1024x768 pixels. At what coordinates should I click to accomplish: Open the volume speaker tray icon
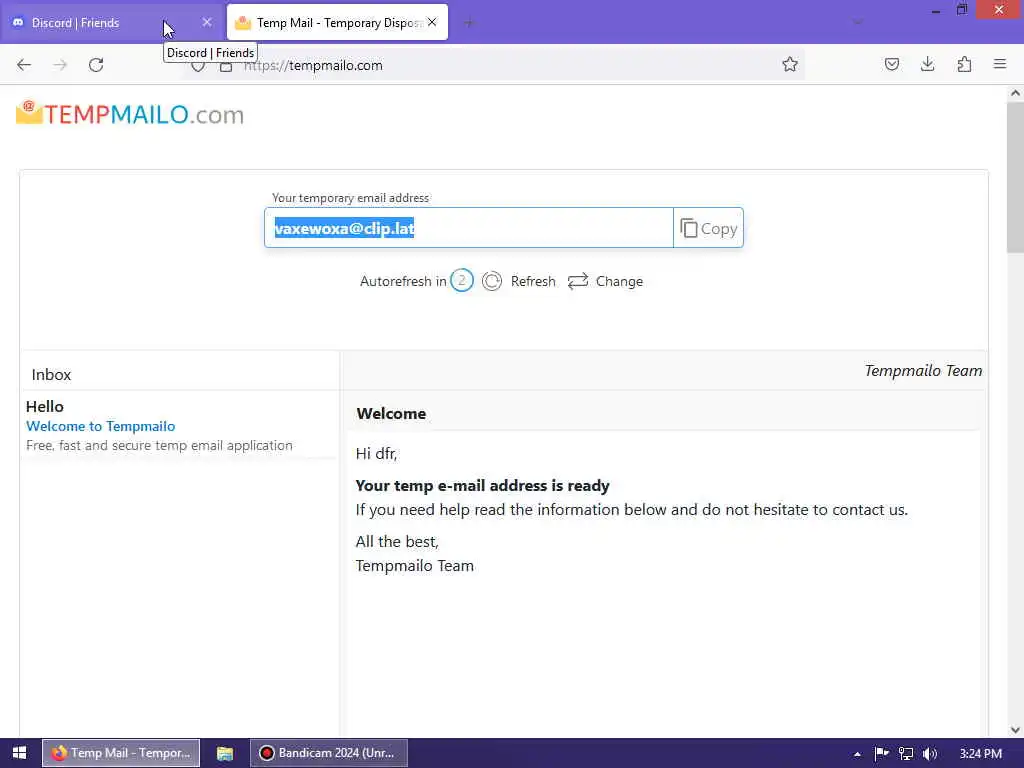click(x=930, y=754)
